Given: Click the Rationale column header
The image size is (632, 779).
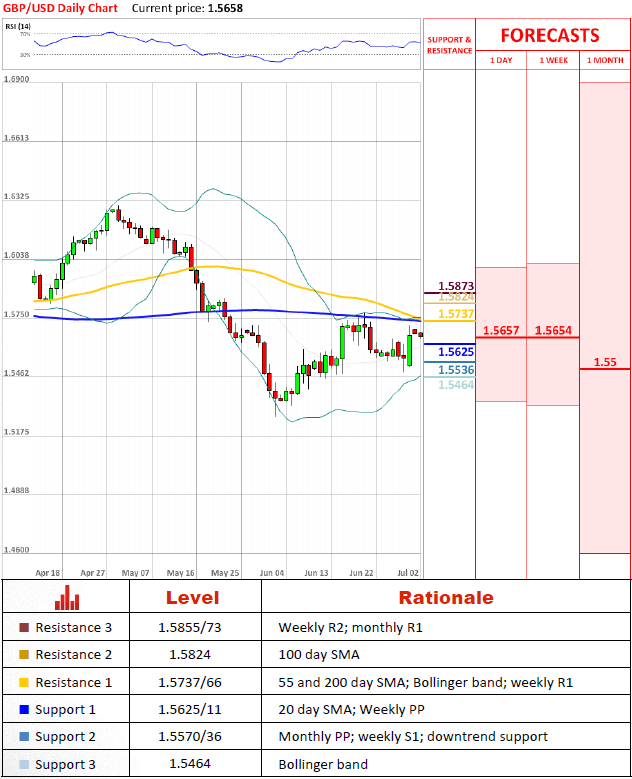Looking at the screenshot, I should coord(446,598).
